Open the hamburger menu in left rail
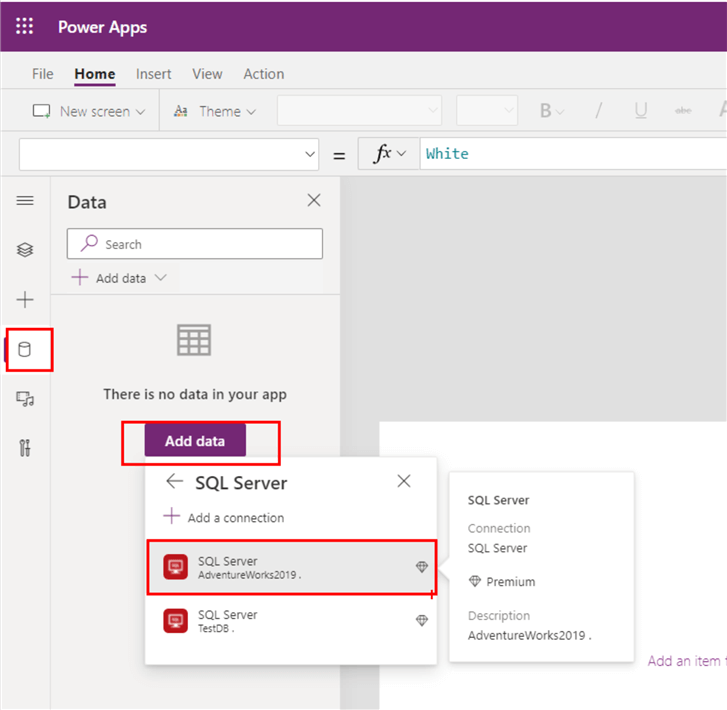This screenshot has height=710, width=727. pos(25,200)
